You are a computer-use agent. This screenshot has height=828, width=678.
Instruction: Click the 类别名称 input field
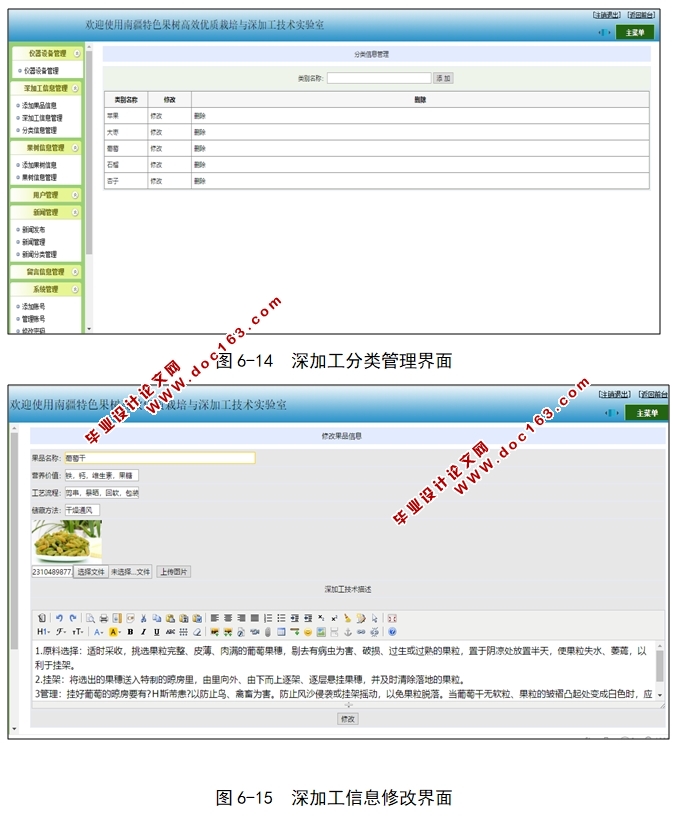(379, 78)
